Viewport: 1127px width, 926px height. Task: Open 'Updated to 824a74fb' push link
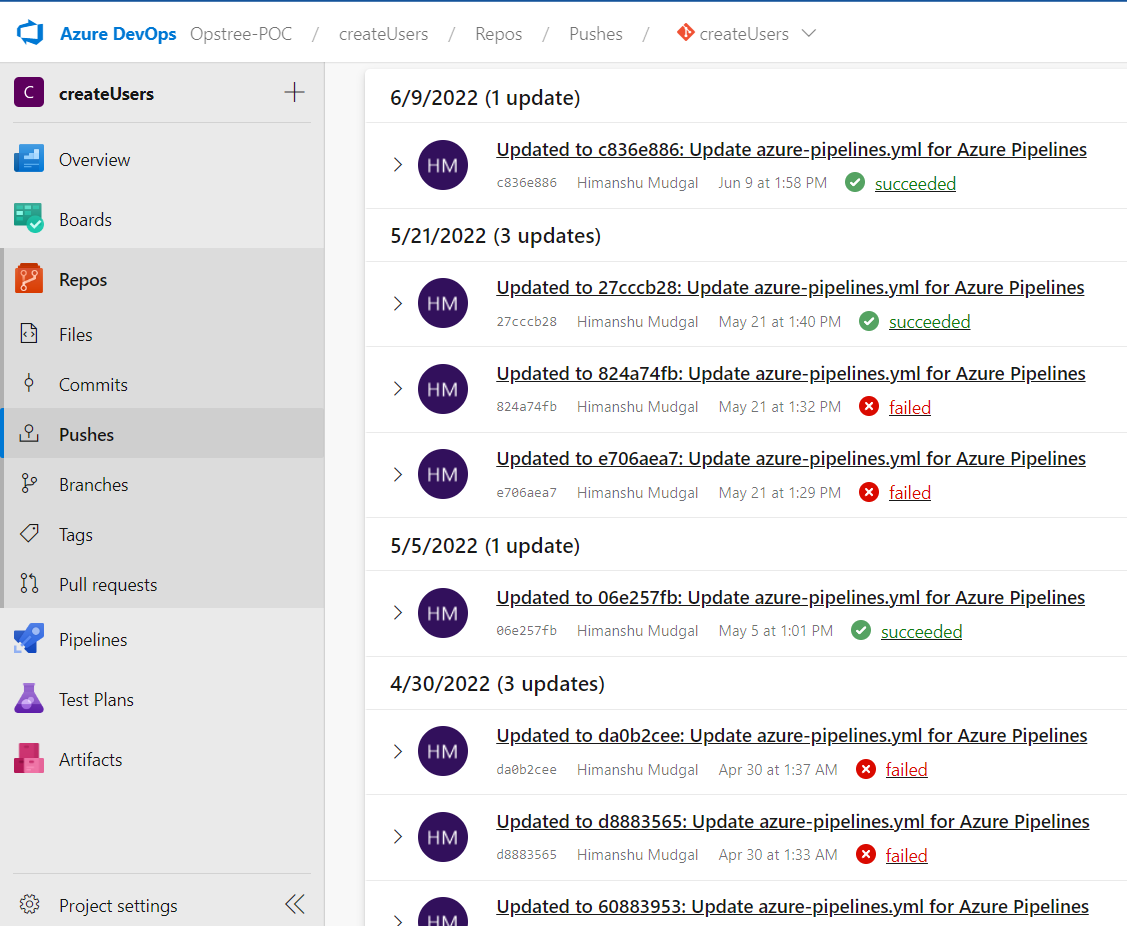tap(791, 374)
